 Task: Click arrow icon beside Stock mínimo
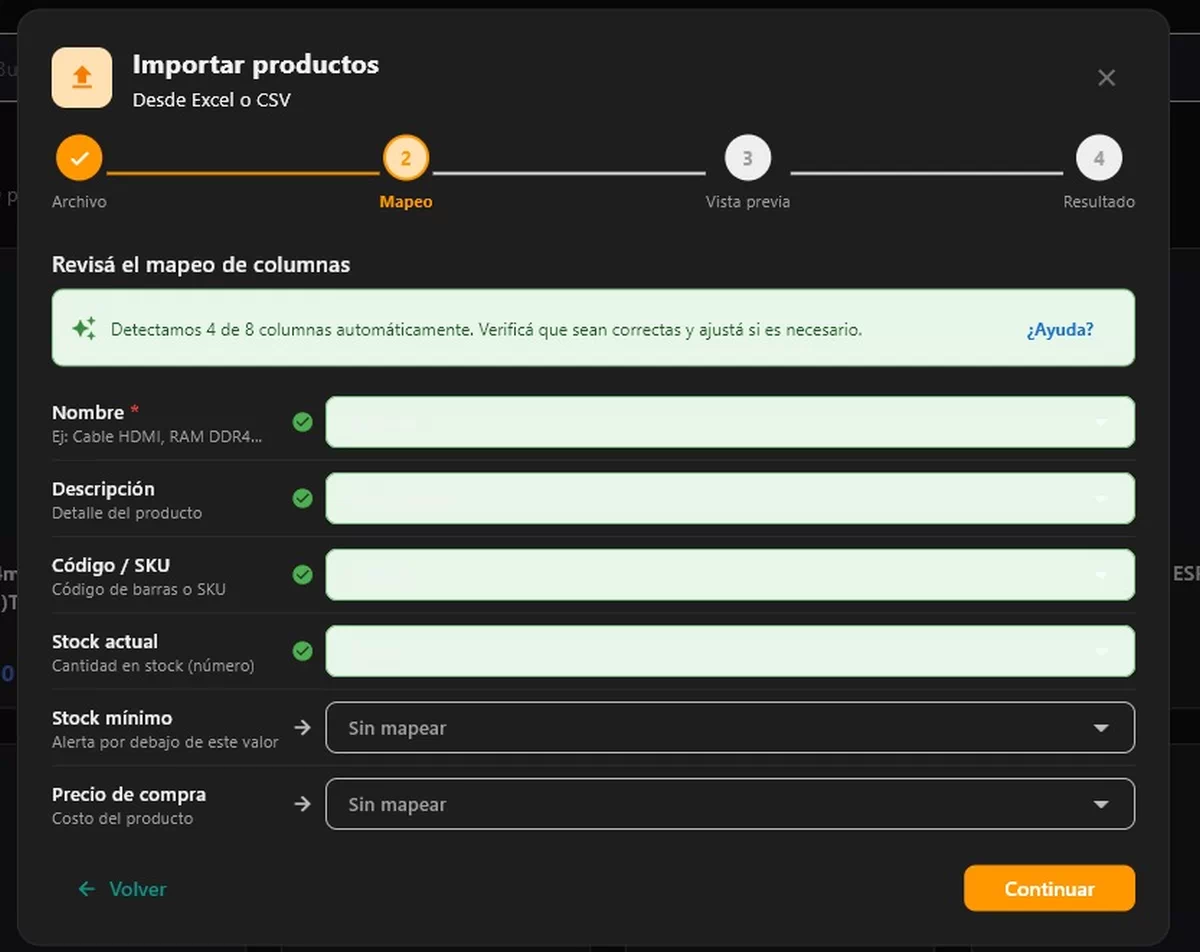[302, 728]
